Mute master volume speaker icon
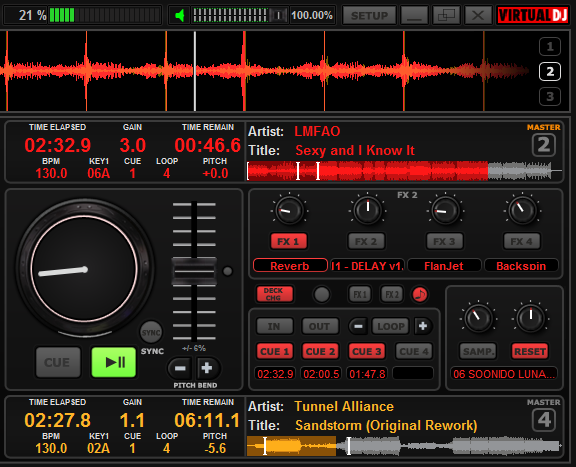 (180, 15)
